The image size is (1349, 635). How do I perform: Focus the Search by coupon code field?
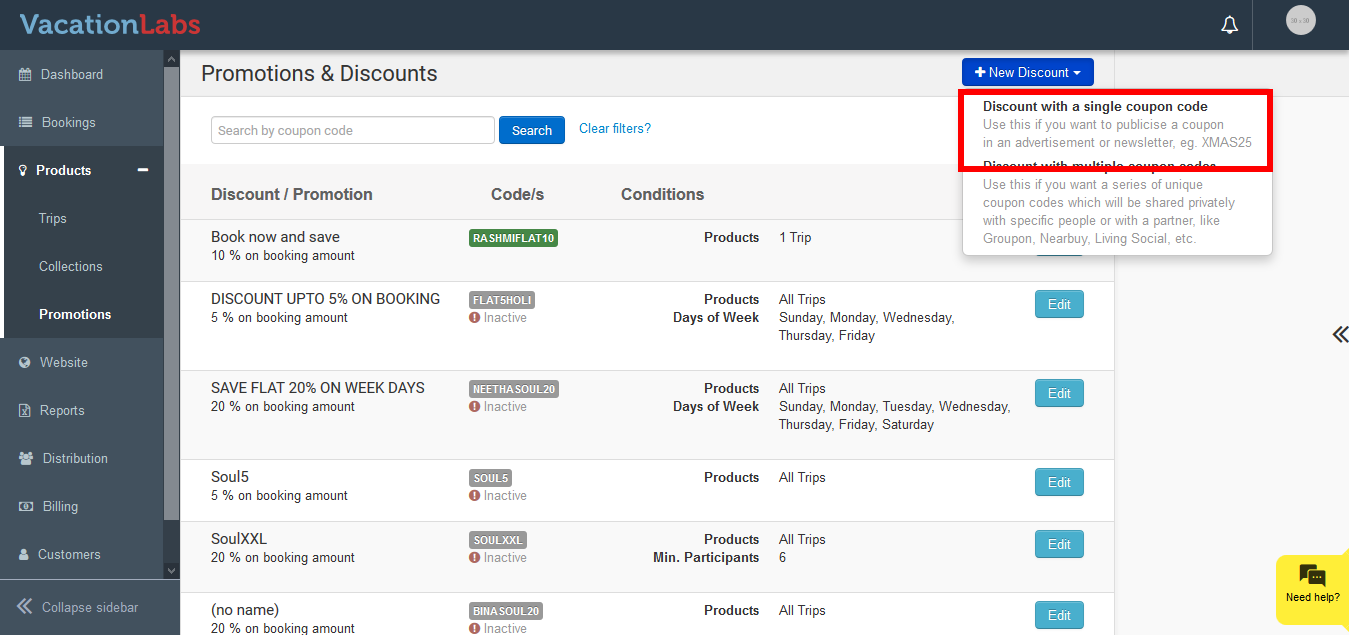(x=352, y=131)
